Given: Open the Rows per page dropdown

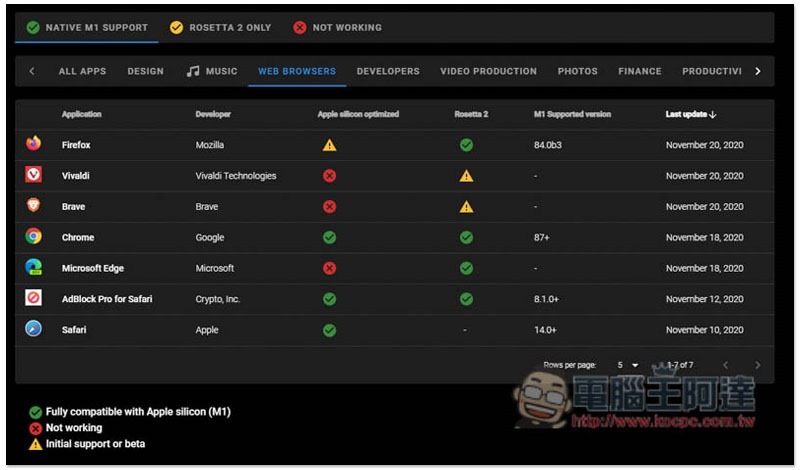Looking at the screenshot, I should point(628,365).
